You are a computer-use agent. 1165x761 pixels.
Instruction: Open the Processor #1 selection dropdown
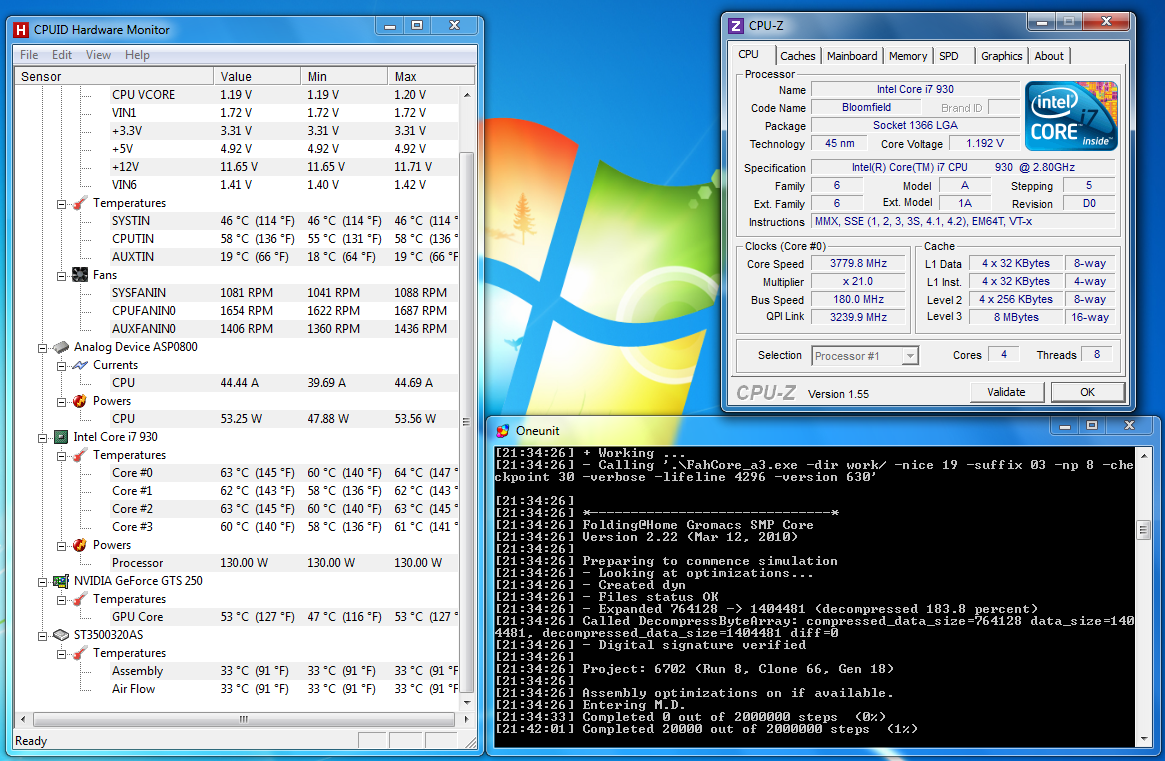coord(909,356)
